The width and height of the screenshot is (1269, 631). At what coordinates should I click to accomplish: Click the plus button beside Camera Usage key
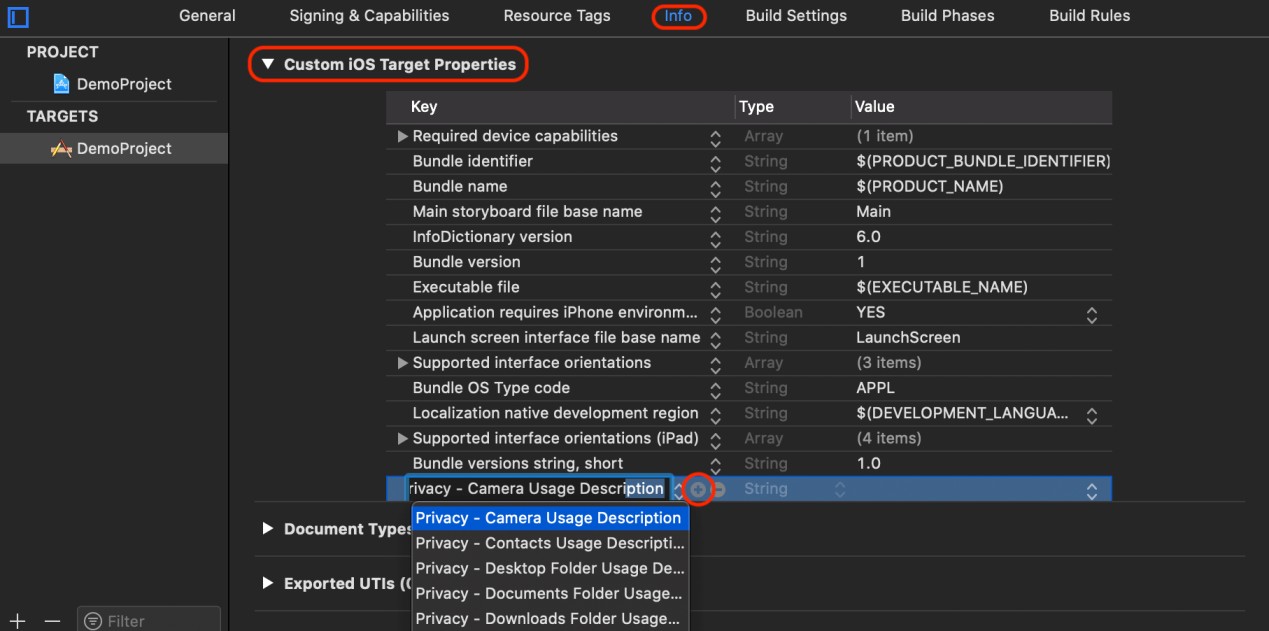tap(698, 489)
